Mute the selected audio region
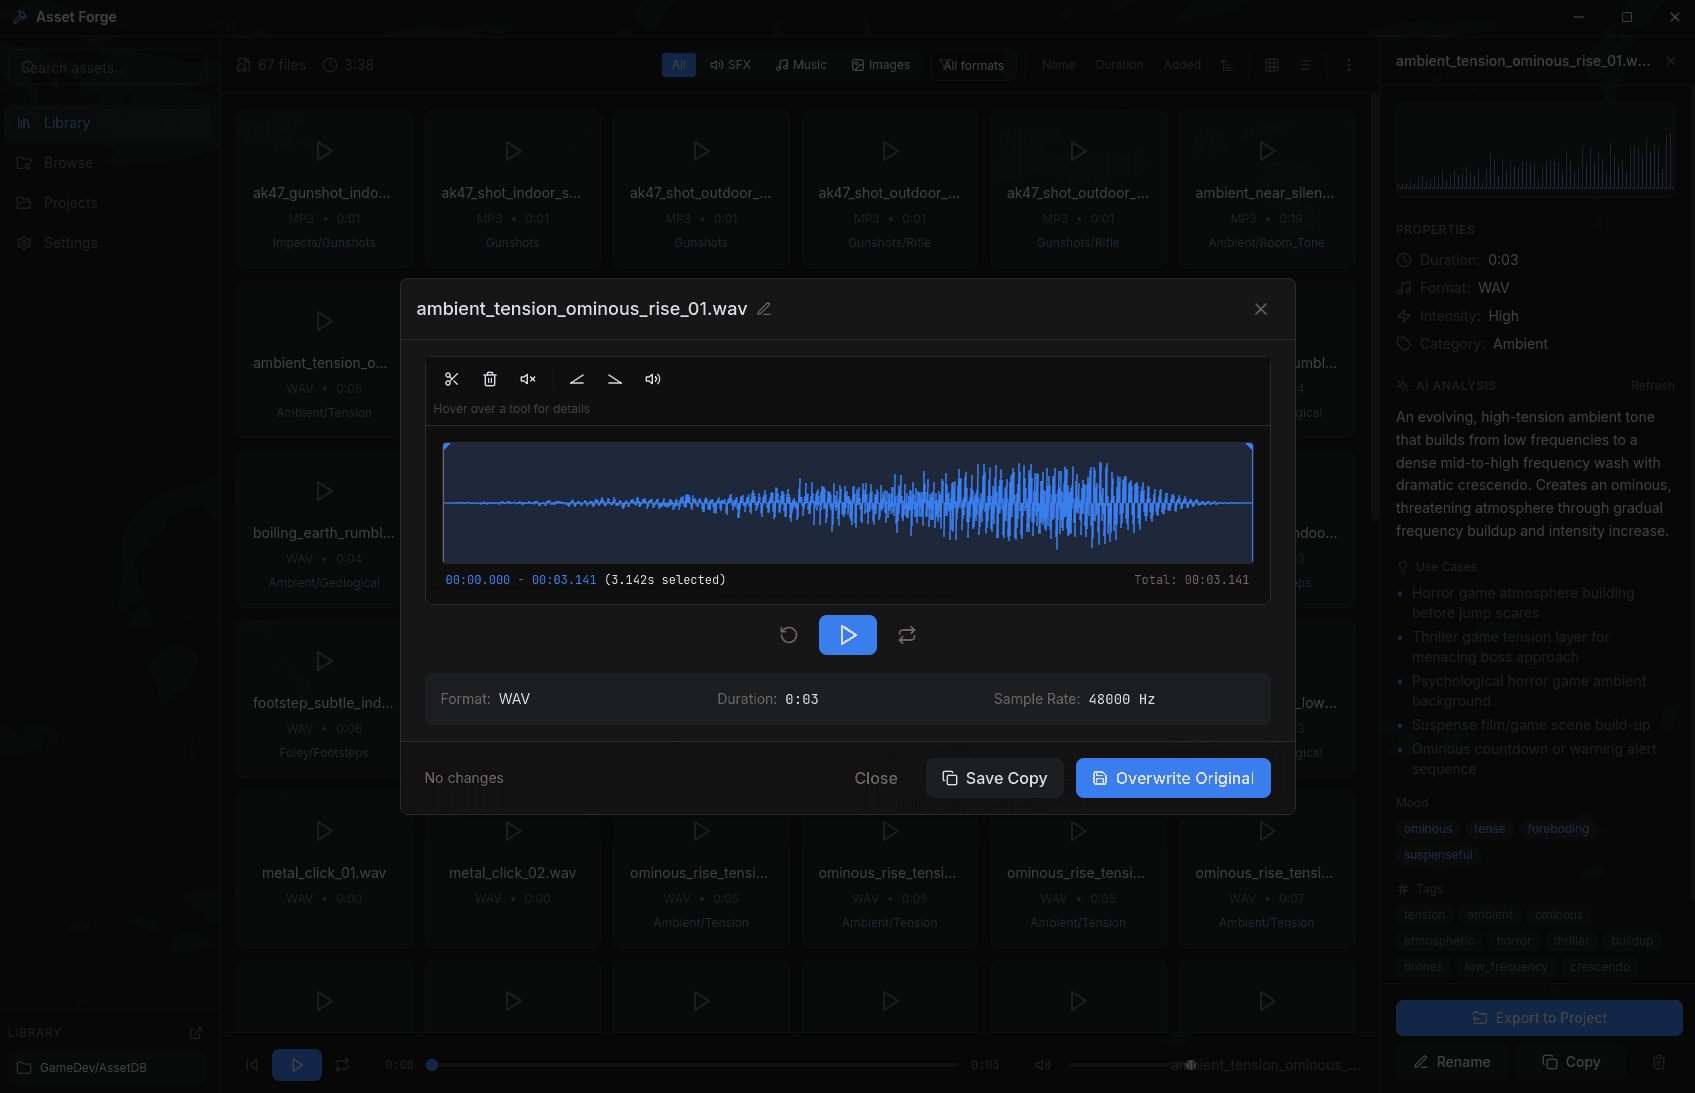The image size is (1695, 1093). [x=528, y=379]
